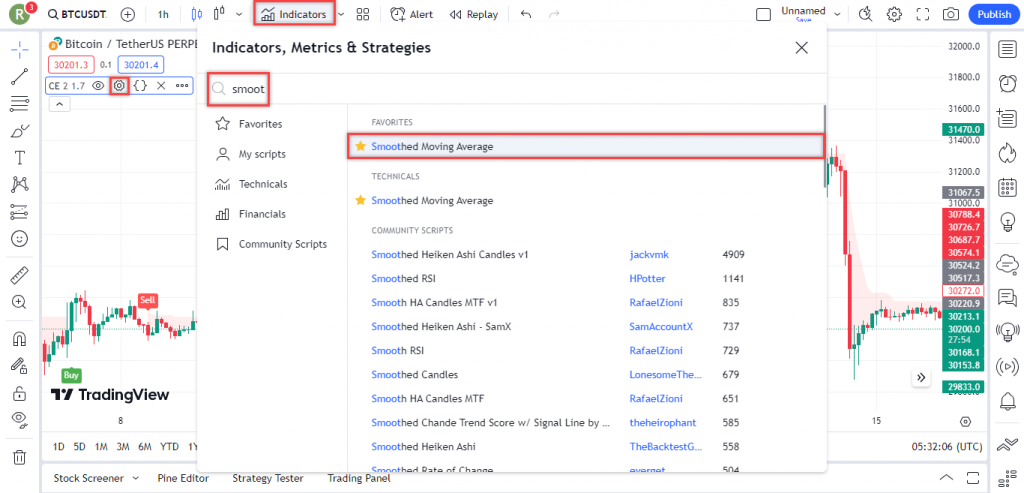Image resolution: width=1024 pixels, height=493 pixels.
Task: Select the zoom in tool
Action: tap(20, 302)
